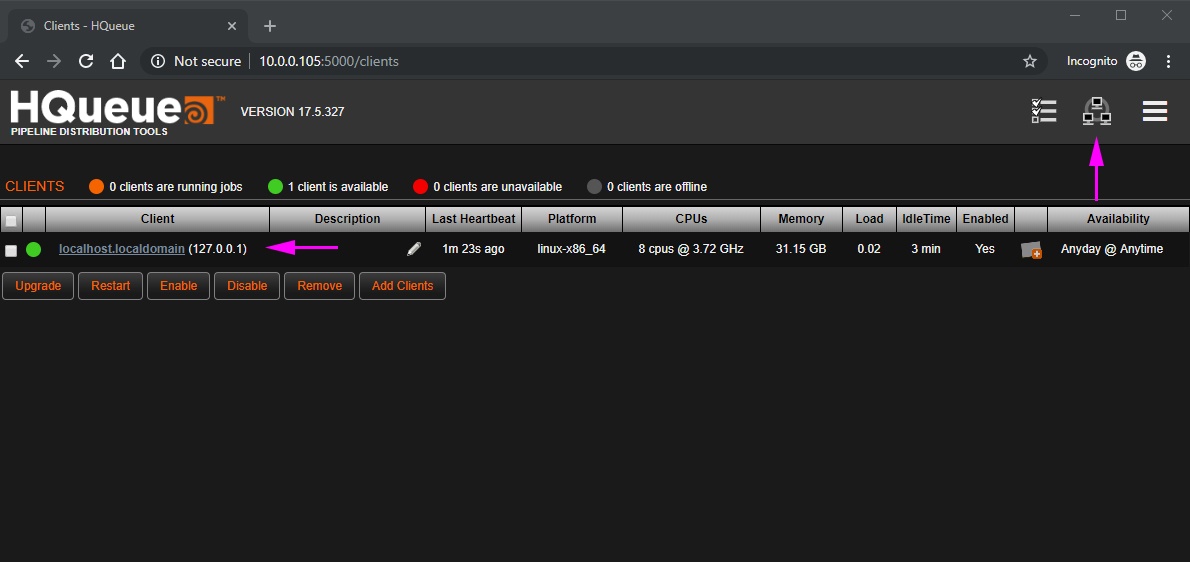
Task: Click the Add Clients button
Action: [x=402, y=286]
